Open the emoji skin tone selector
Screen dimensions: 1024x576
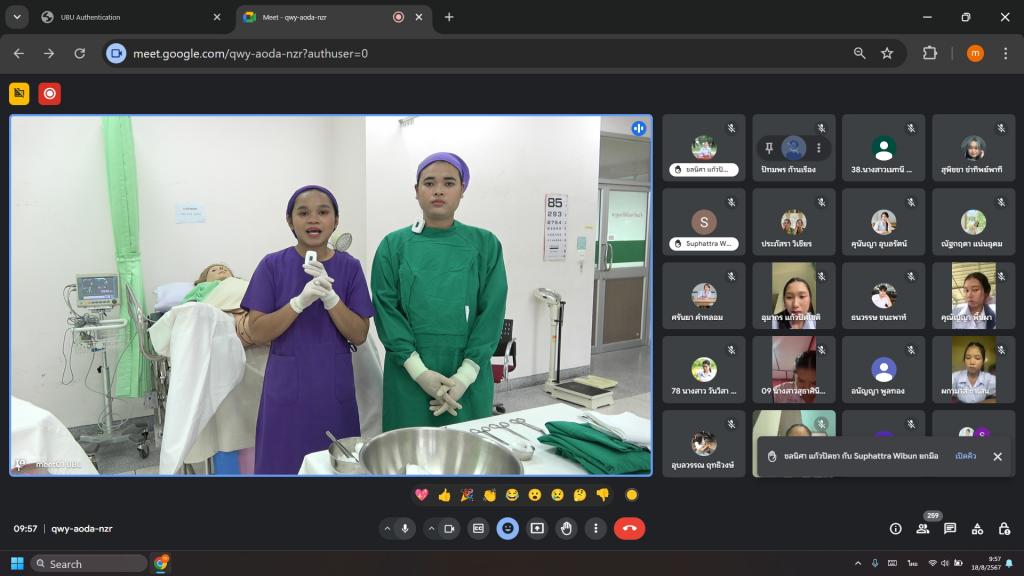pos(631,495)
